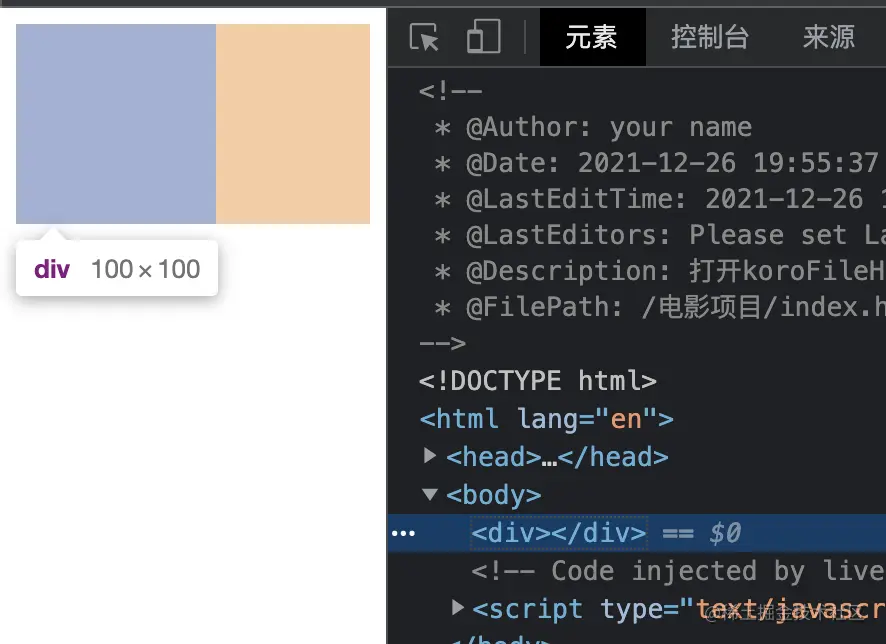Select the @LastEditors comment line

(x=660, y=235)
